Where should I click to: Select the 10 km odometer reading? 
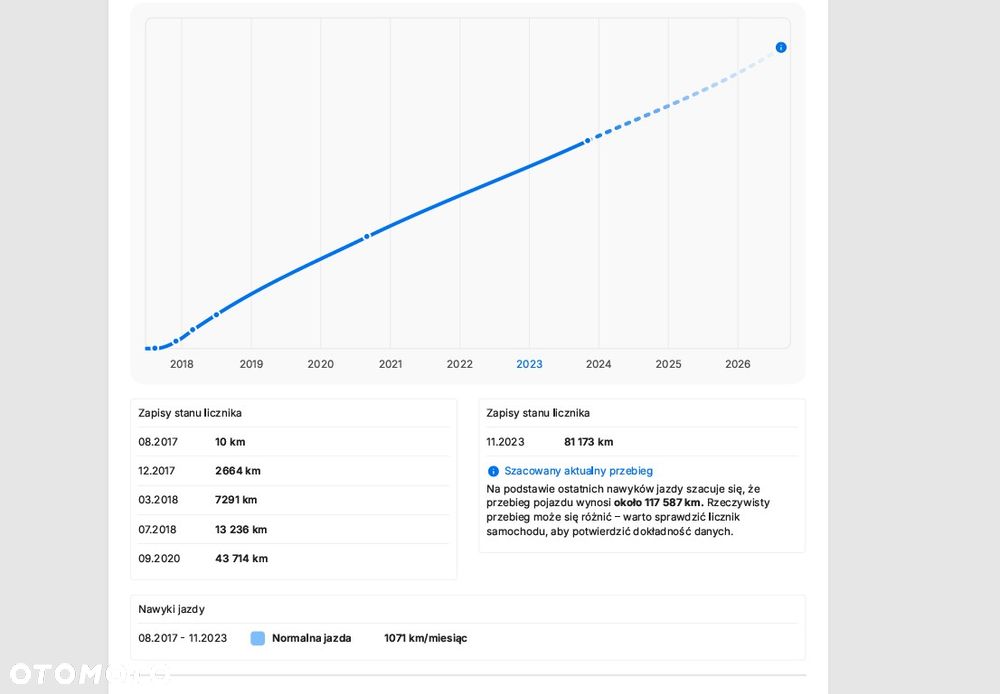(x=230, y=442)
